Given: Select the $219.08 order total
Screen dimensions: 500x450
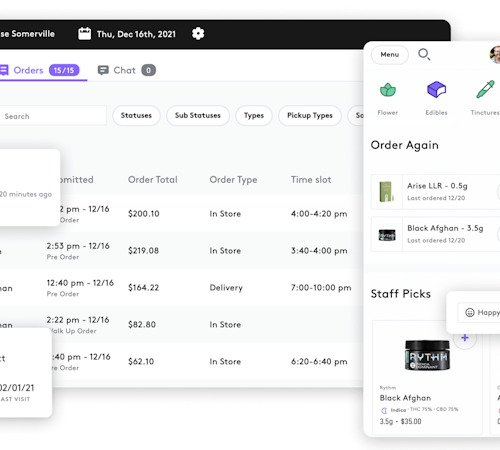Looking at the screenshot, I should tap(144, 251).
